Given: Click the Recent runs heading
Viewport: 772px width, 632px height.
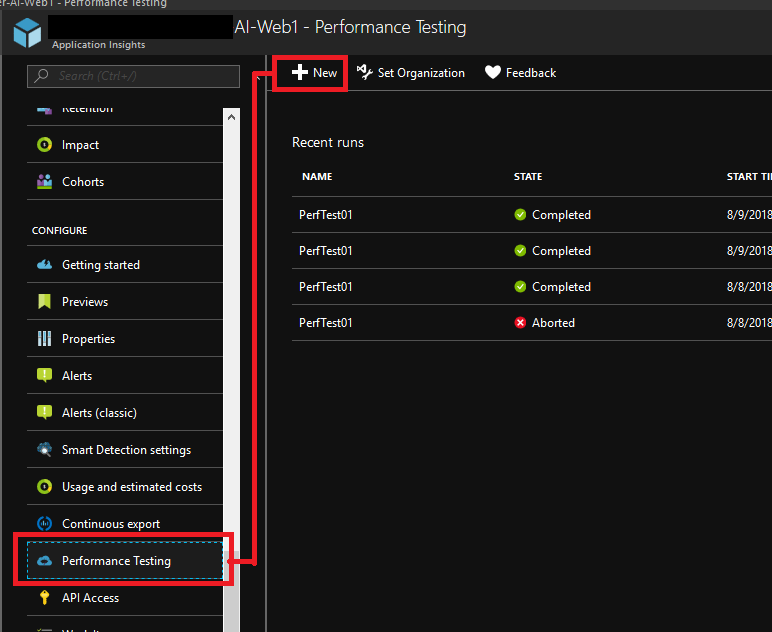Looking at the screenshot, I should [328, 143].
